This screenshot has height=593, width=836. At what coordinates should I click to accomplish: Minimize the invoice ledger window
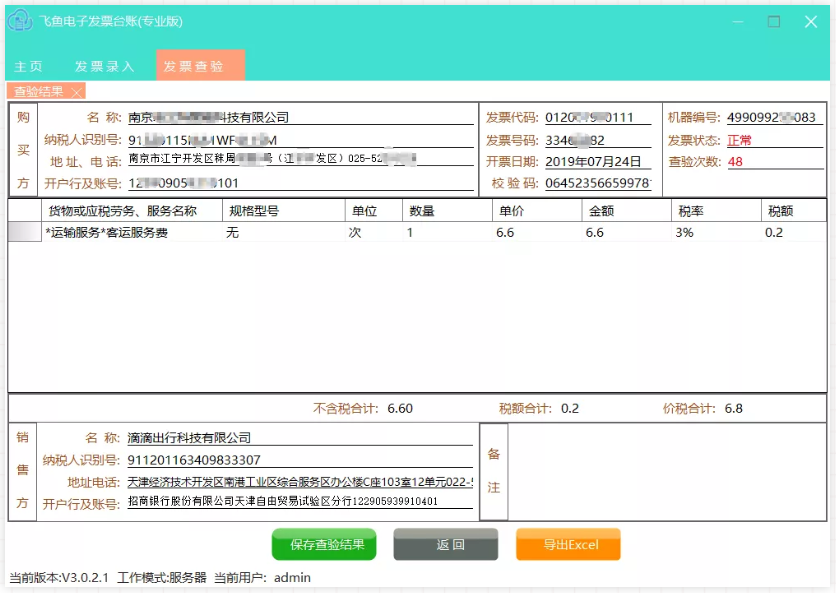(738, 21)
